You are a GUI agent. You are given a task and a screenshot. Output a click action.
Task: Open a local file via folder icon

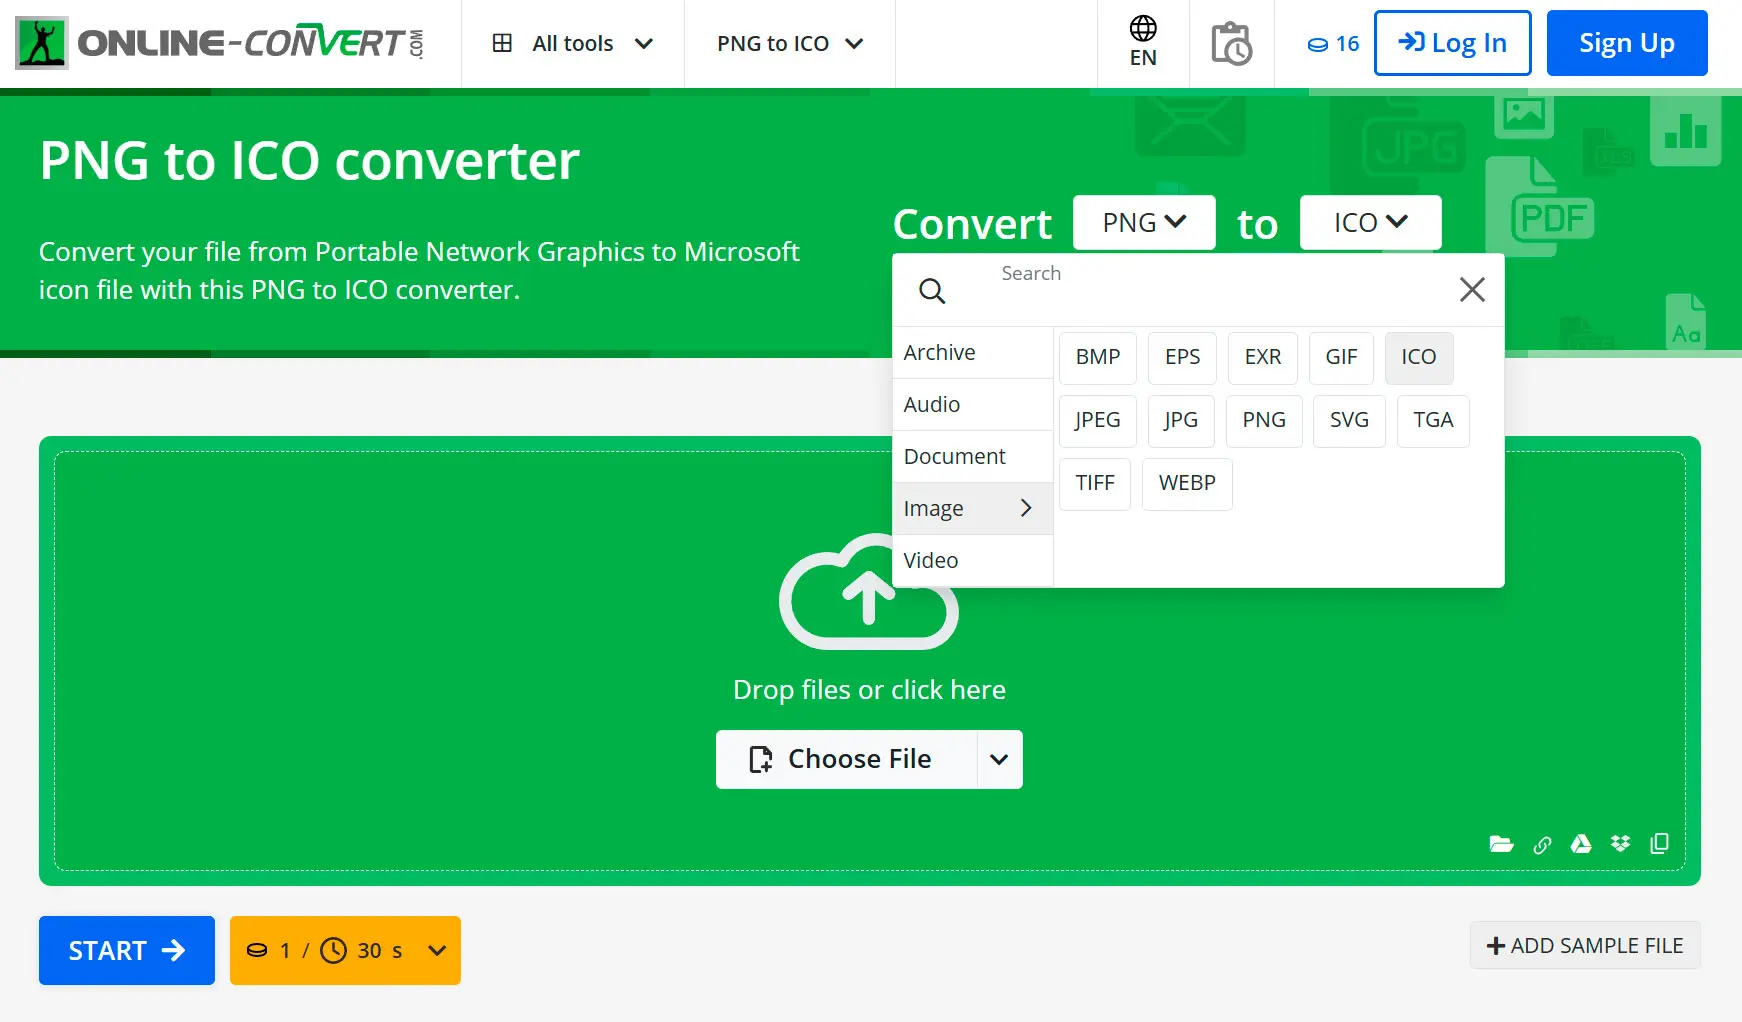pyautogui.click(x=1502, y=844)
